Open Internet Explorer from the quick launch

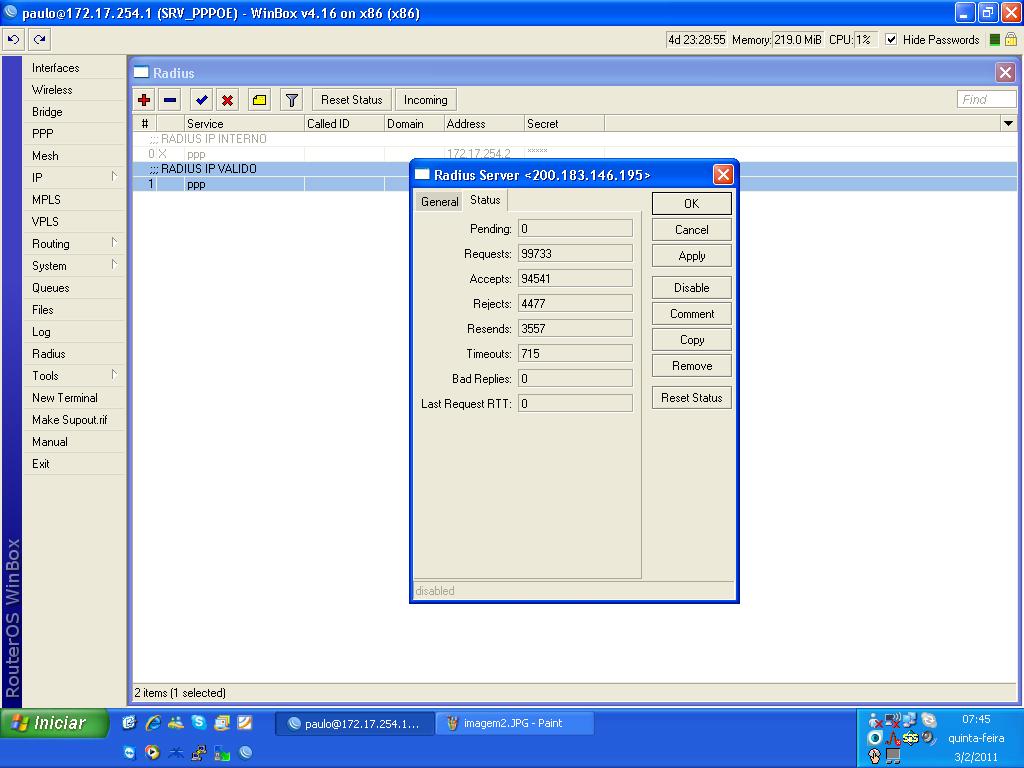pos(153,722)
